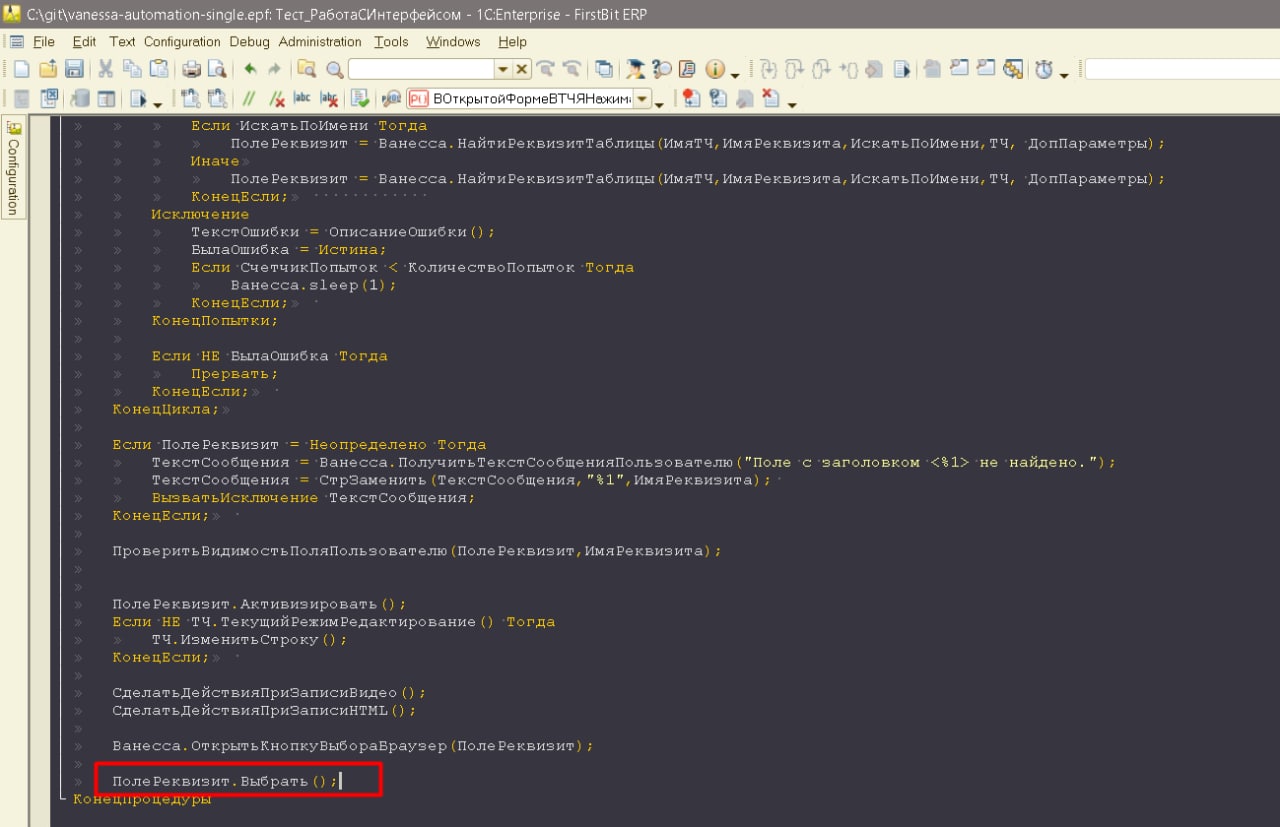
Task: Open the Edit menu
Action: pyautogui.click(x=84, y=42)
